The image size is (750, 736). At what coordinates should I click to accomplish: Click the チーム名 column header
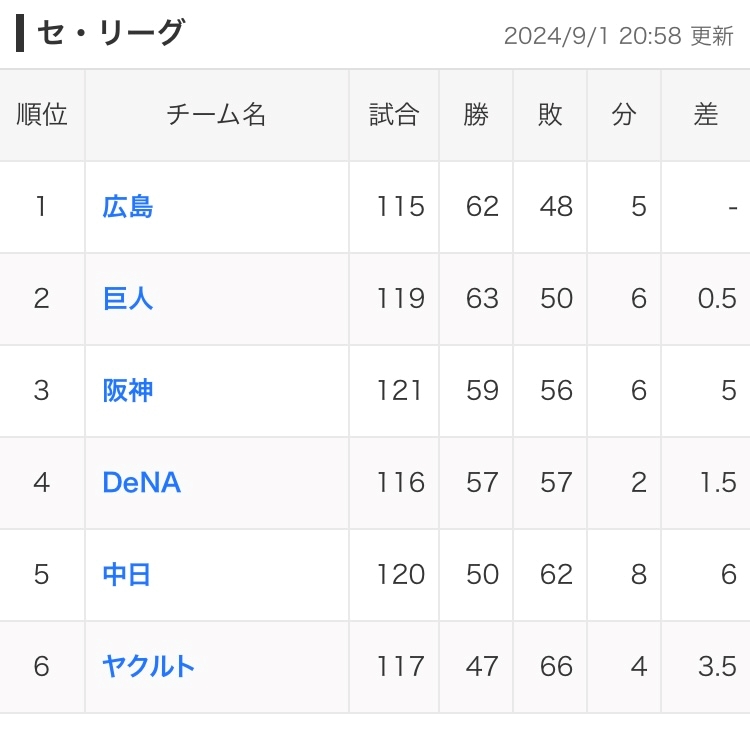[x=216, y=115]
